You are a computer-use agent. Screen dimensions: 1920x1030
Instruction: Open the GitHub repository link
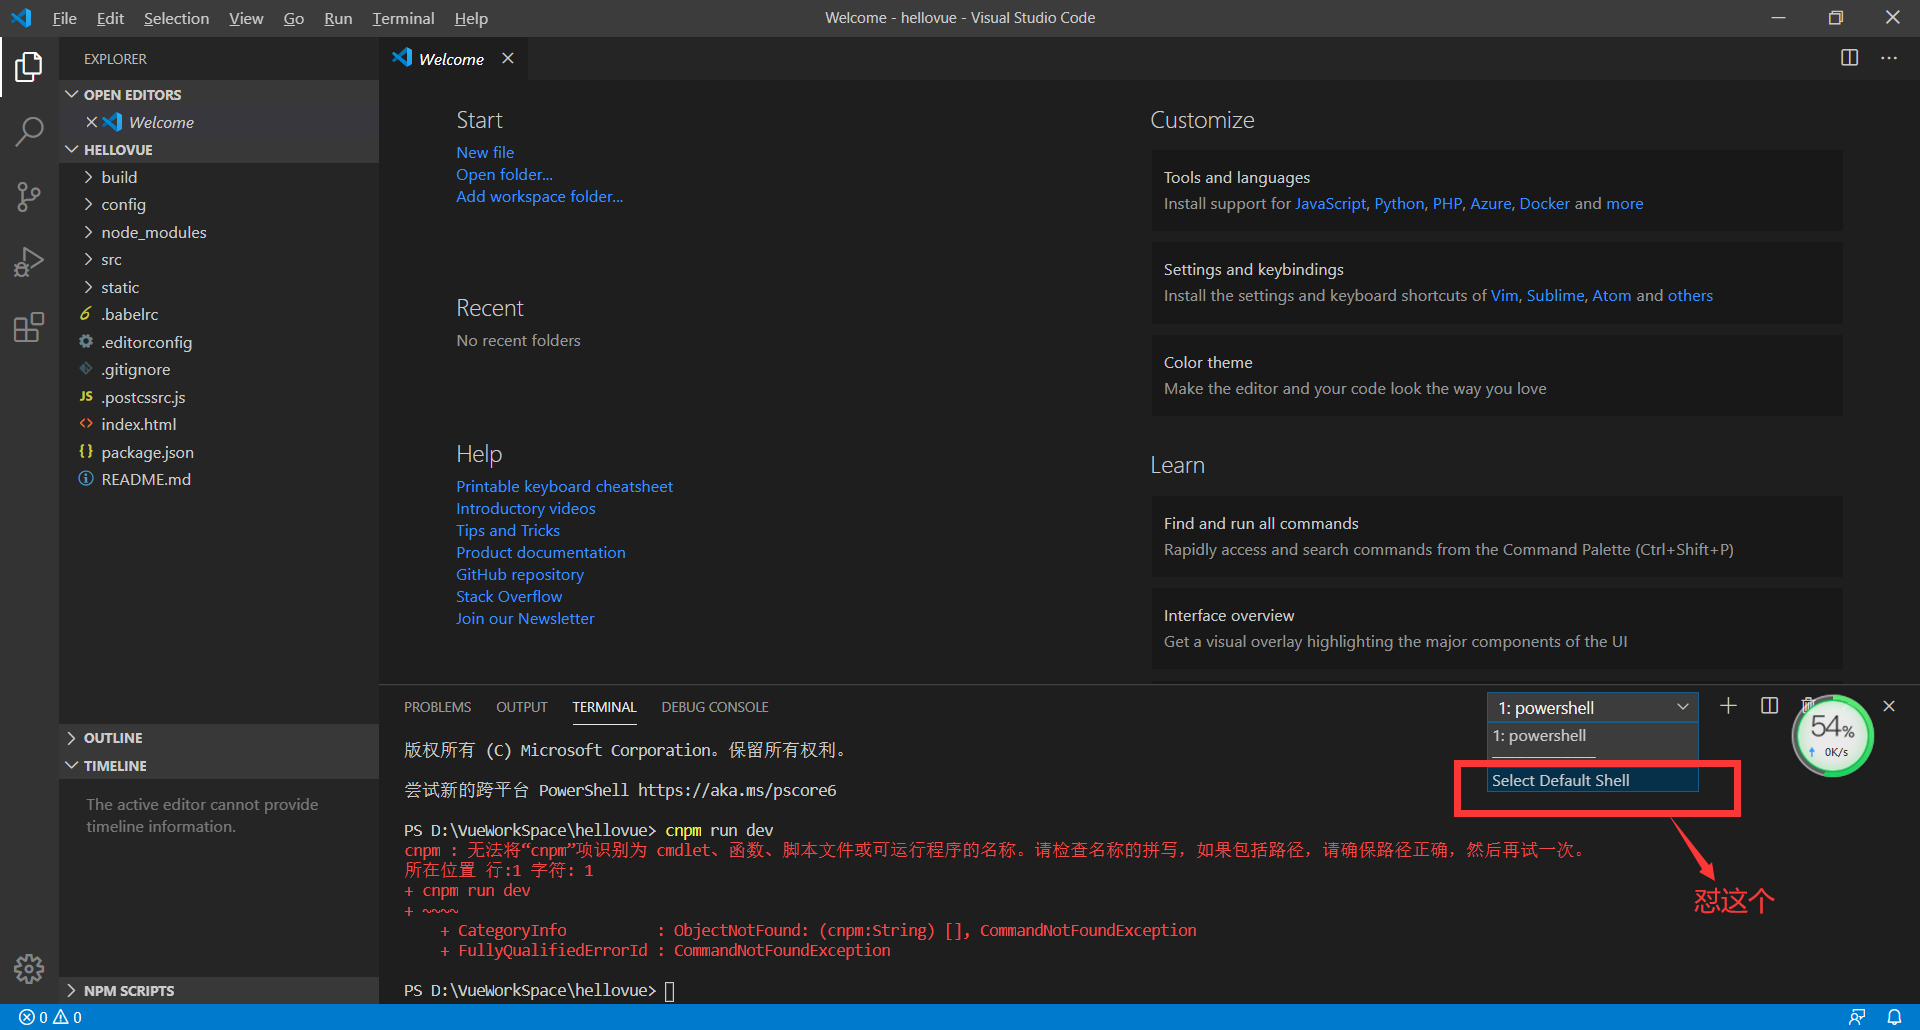point(520,574)
